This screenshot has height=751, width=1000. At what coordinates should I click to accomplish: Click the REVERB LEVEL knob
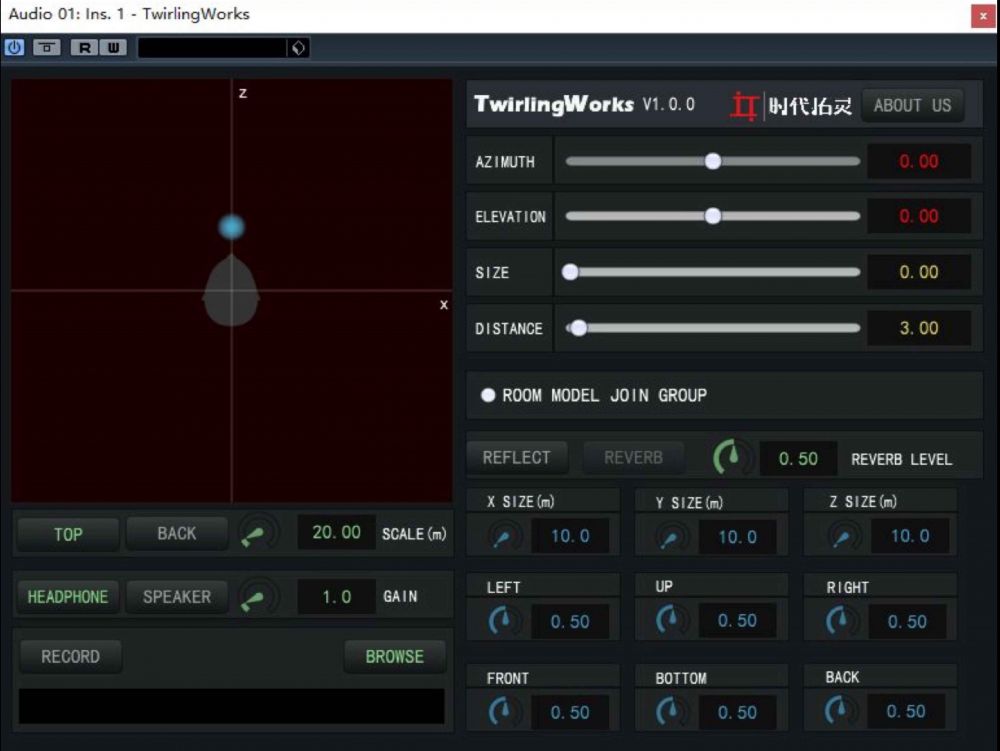tap(733, 458)
